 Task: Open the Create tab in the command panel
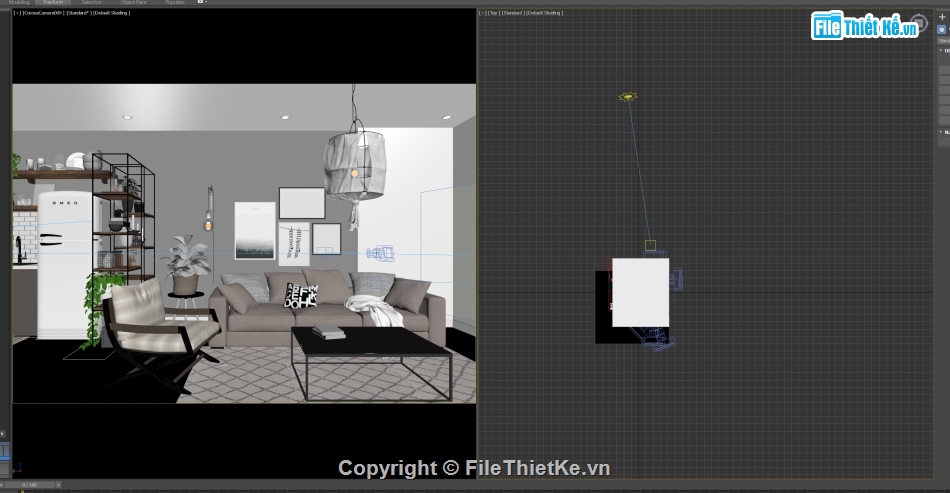942,17
